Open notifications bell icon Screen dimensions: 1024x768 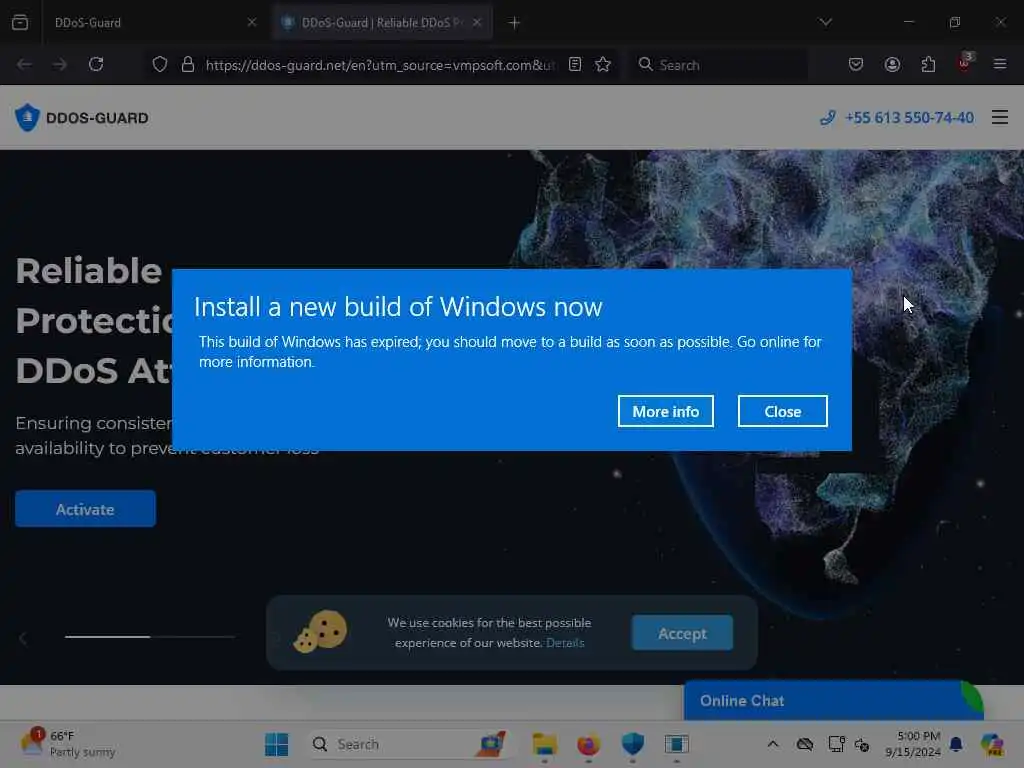coord(956,744)
